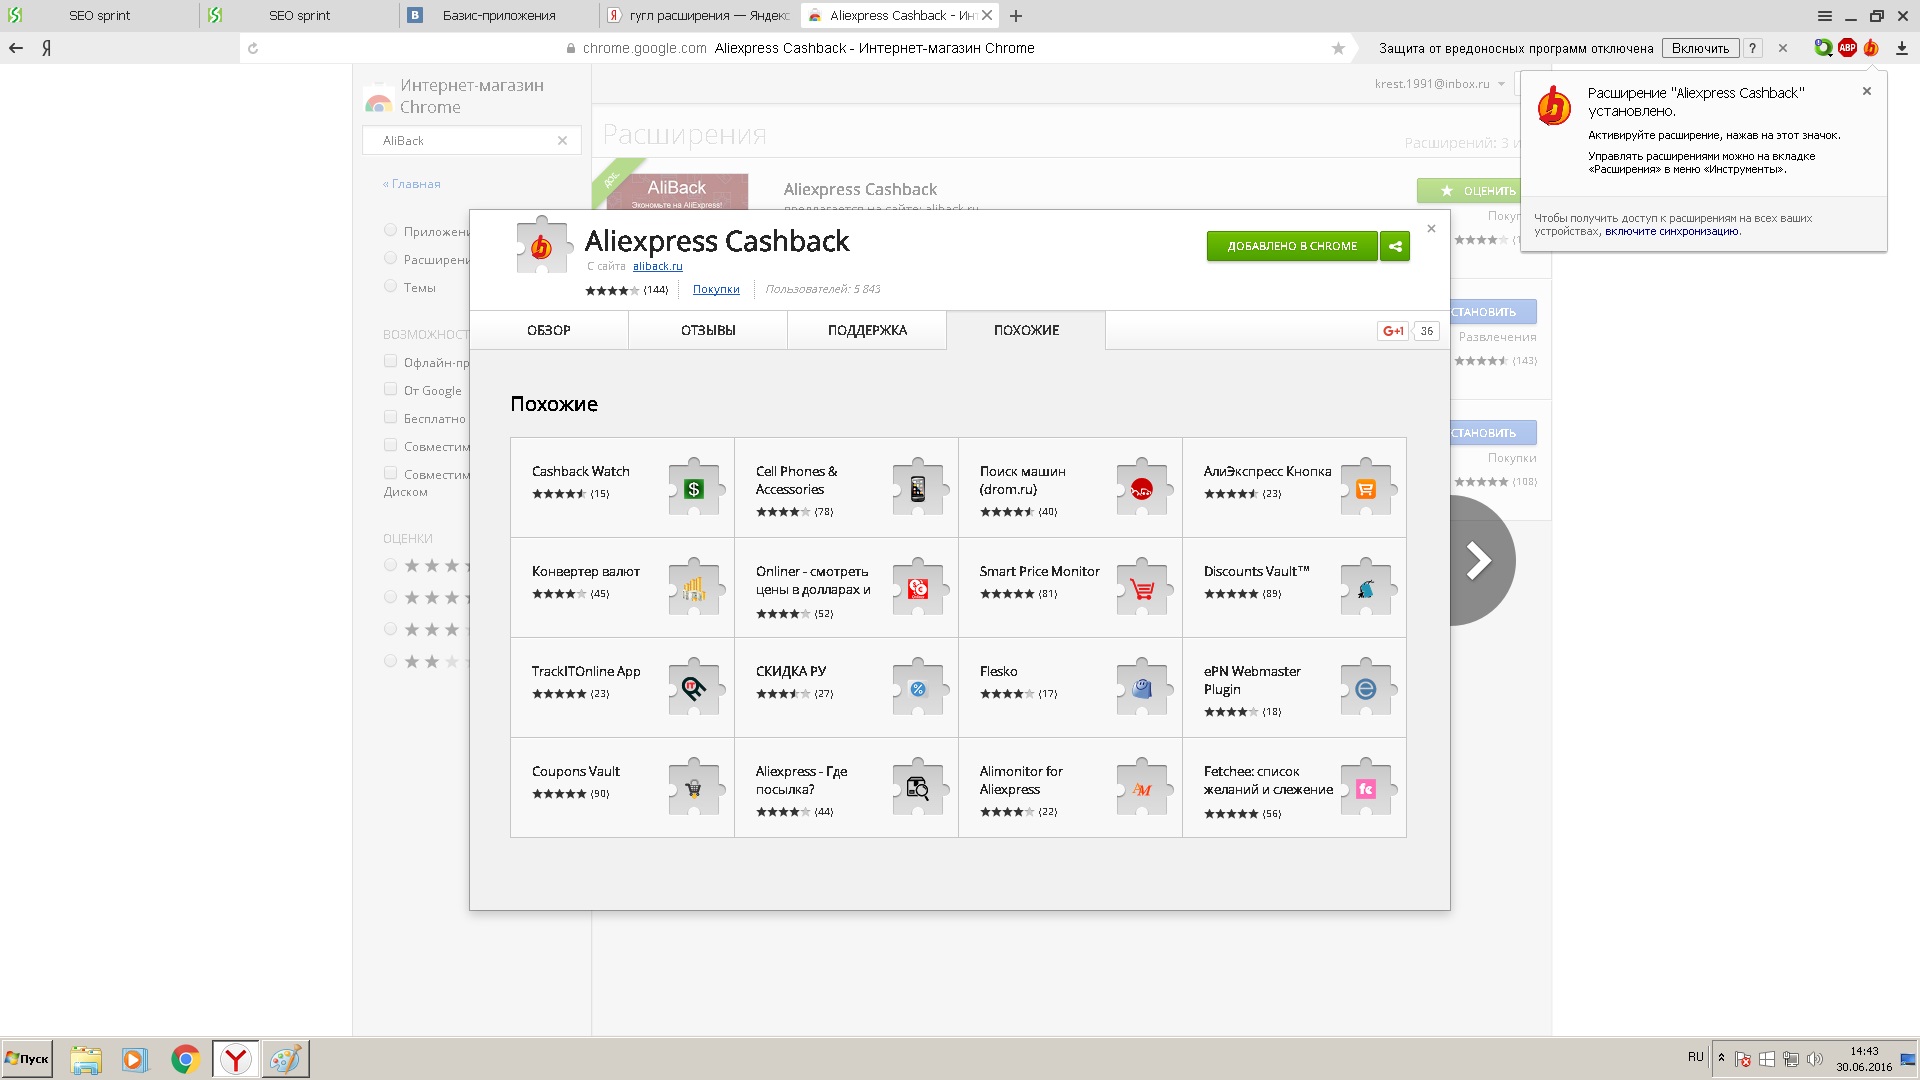Open Google Chrome from taskbar

pyautogui.click(x=185, y=1058)
